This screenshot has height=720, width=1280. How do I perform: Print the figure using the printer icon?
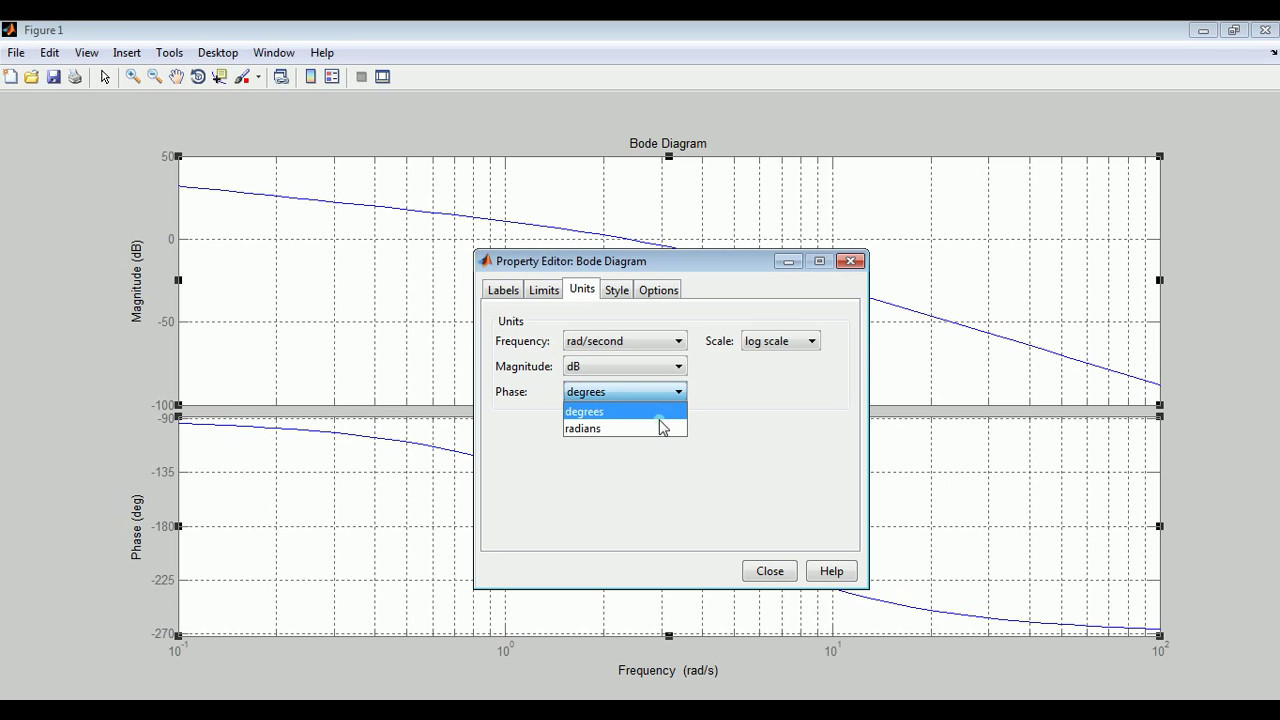click(x=75, y=77)
